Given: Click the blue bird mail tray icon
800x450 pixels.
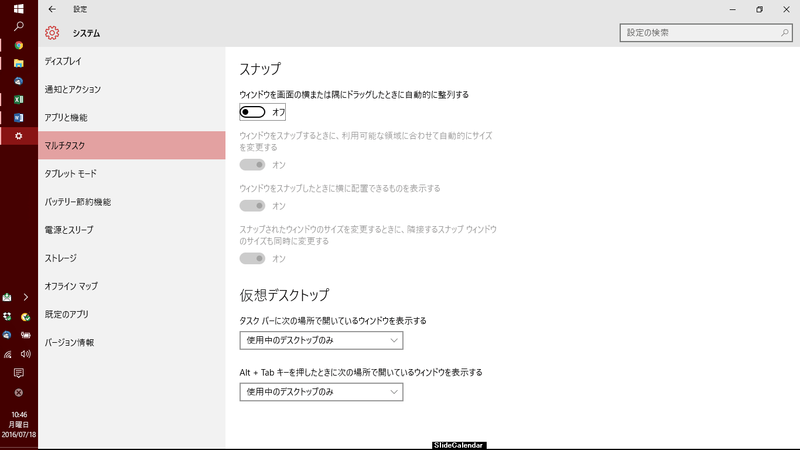Looking at the screenshot, I should coord(7,335).
